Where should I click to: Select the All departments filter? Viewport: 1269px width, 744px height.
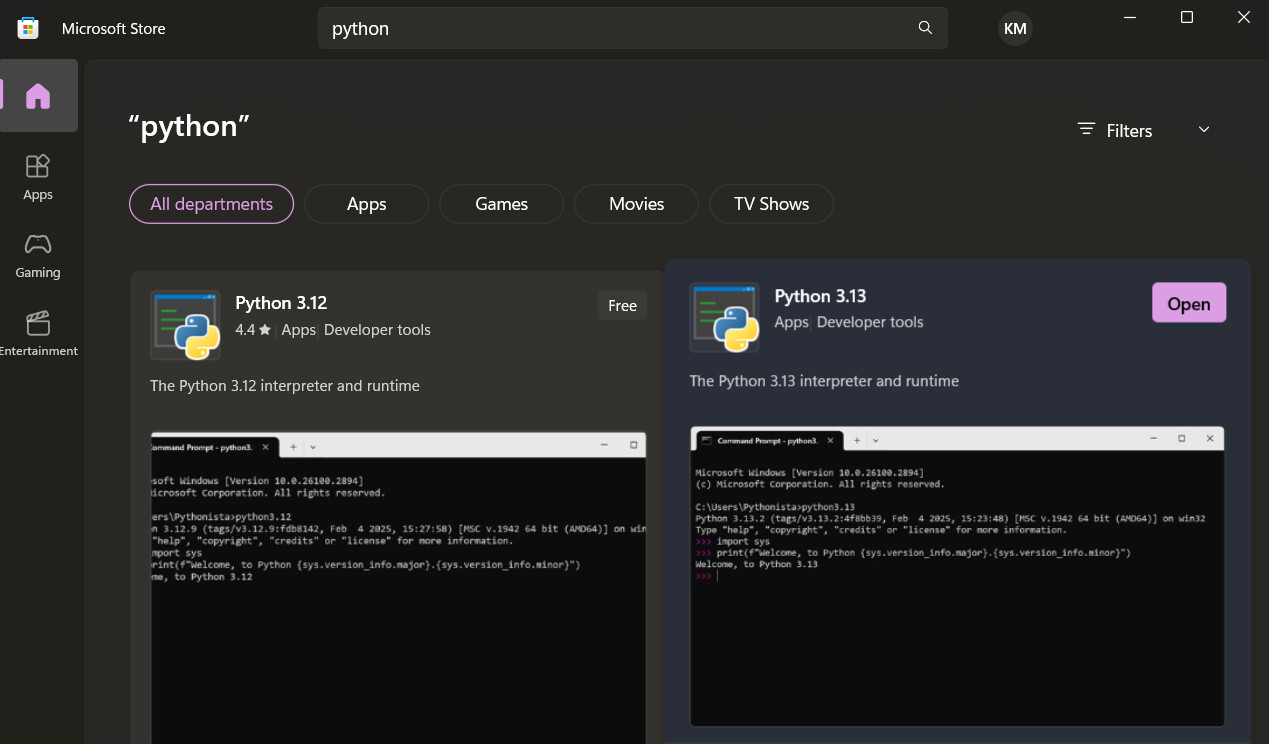(x=211, y=204)
